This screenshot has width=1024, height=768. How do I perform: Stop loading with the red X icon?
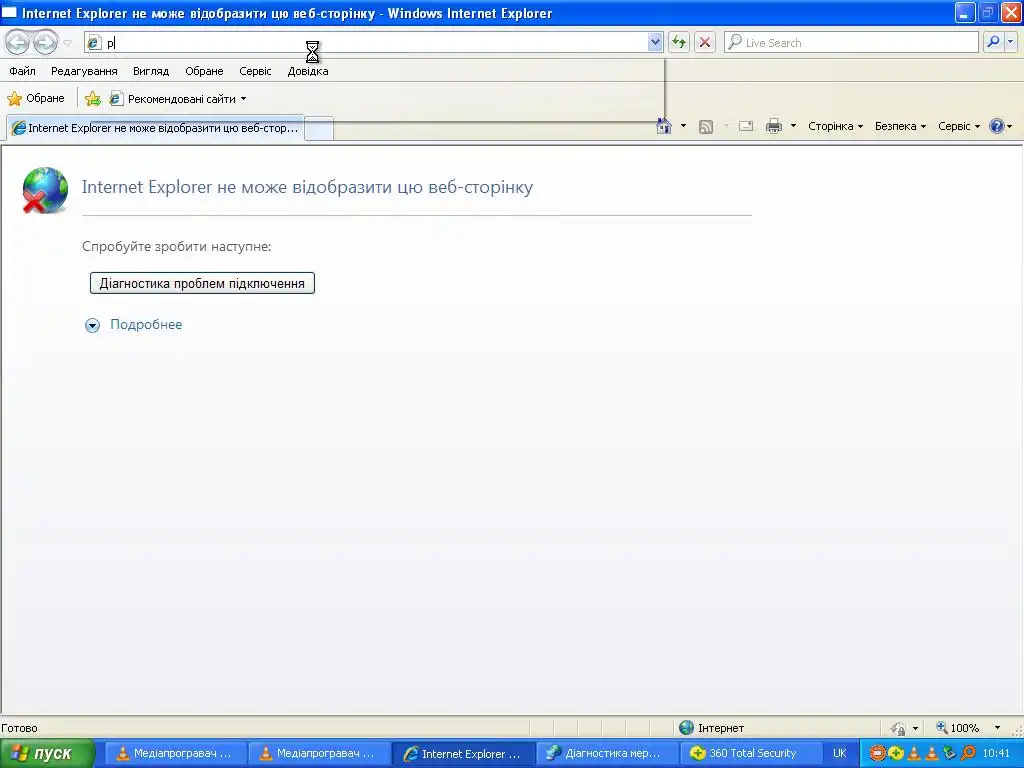[705, 42]
